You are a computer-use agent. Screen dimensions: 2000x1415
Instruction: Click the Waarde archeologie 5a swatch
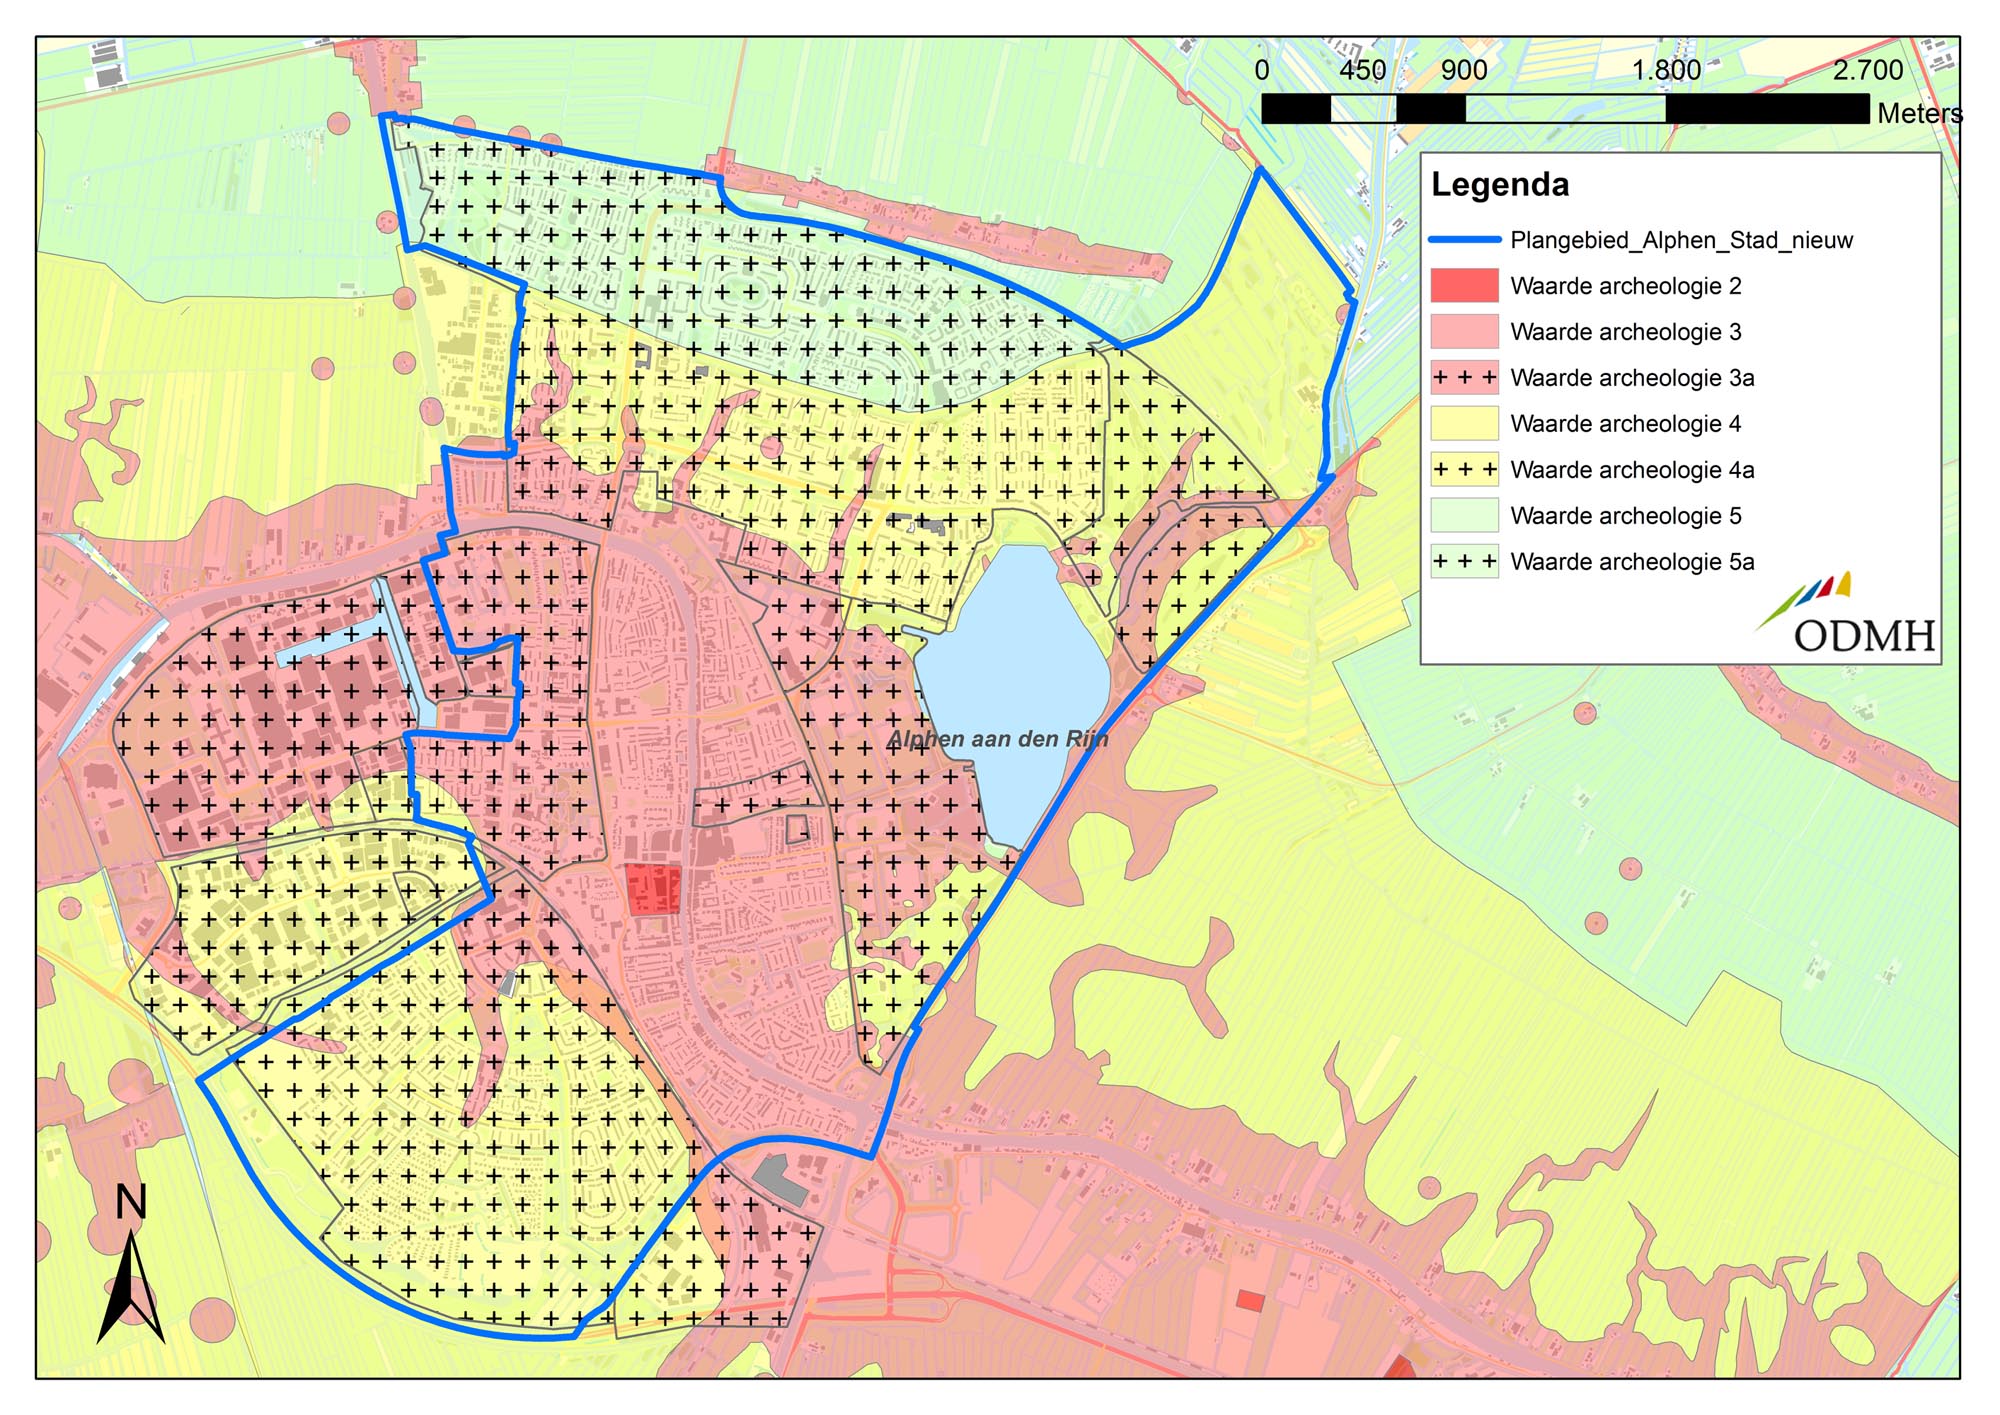coord(1464,562)
